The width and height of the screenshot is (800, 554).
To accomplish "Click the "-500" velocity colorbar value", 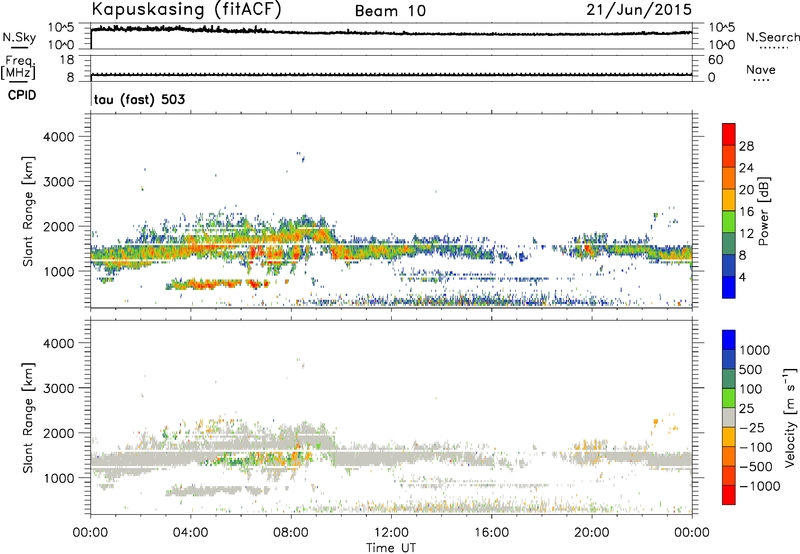I will [x=755, y=467].
